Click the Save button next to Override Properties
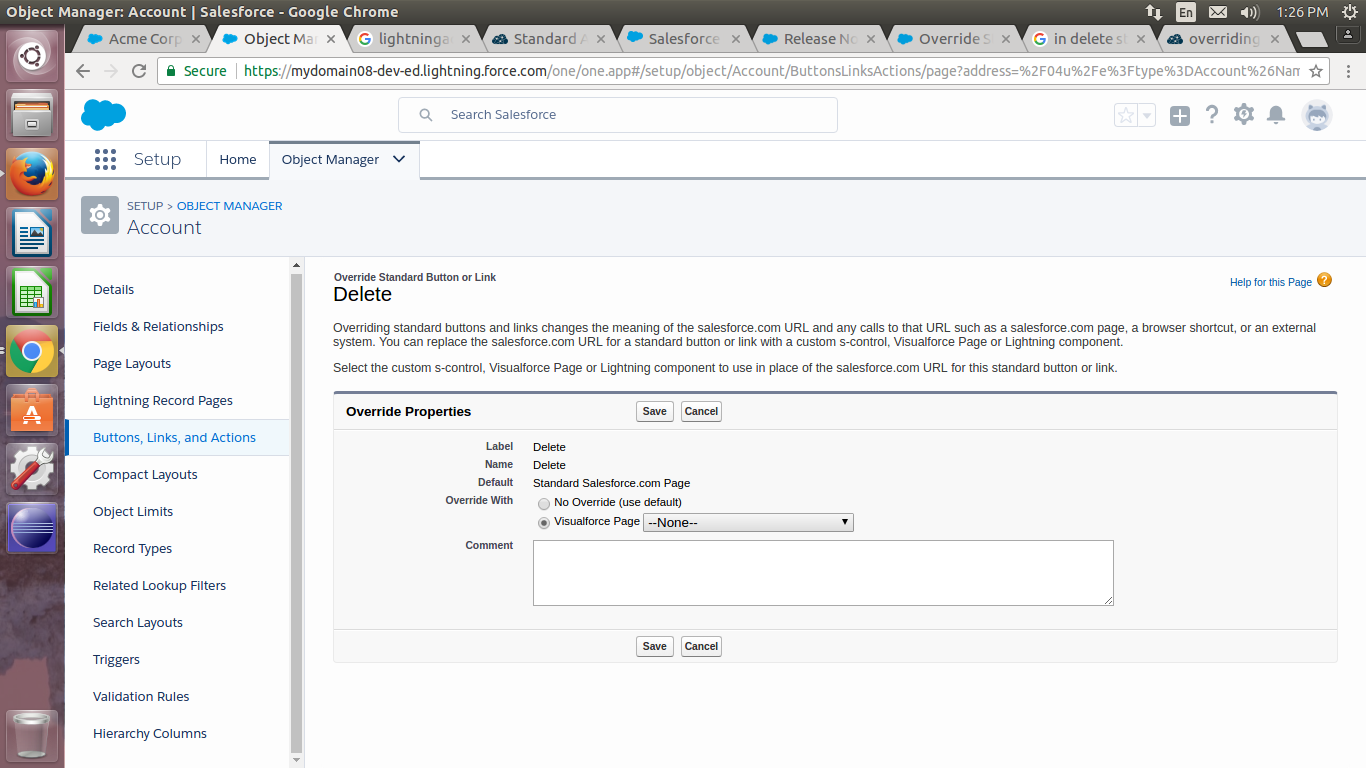Screen dimensions: 1366x768 coord(655,411)
